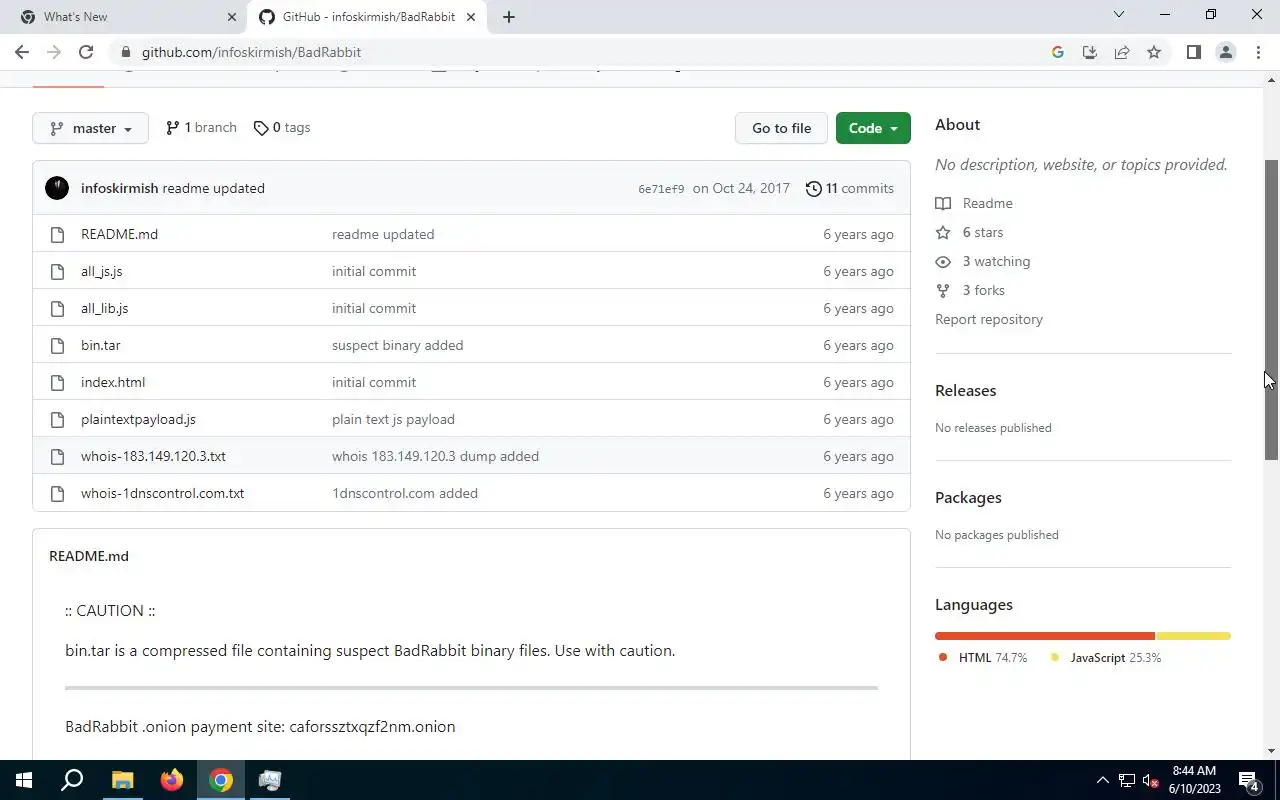View the 3 forks link
The height and width of the screenshot is (800, 1280).
tap(970, 290)
